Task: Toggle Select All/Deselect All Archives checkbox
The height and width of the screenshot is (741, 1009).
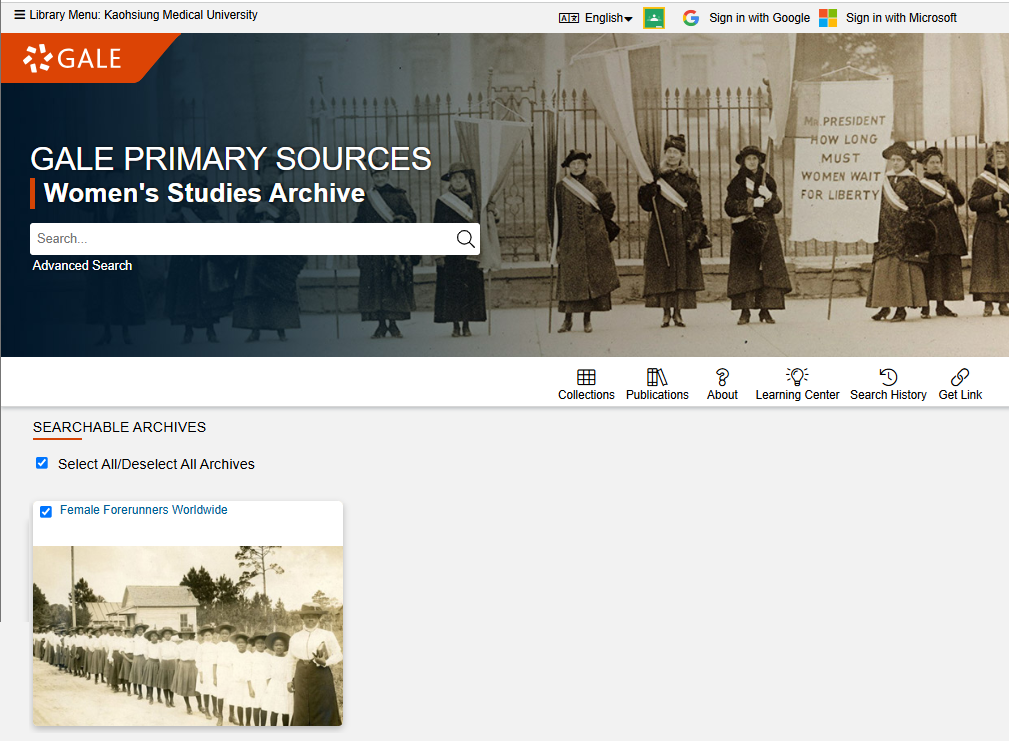Action: click(42, 463)
